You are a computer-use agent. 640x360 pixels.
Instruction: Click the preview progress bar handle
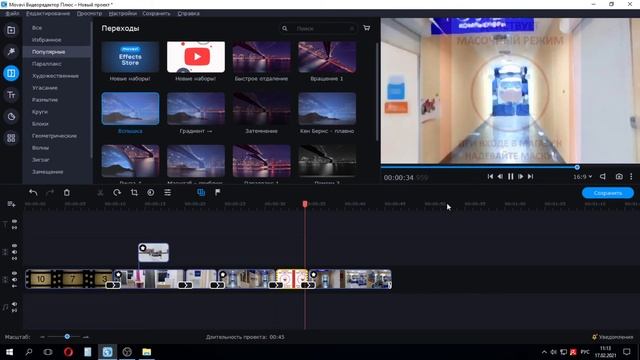pyautogui.click(x=577, y=167)
